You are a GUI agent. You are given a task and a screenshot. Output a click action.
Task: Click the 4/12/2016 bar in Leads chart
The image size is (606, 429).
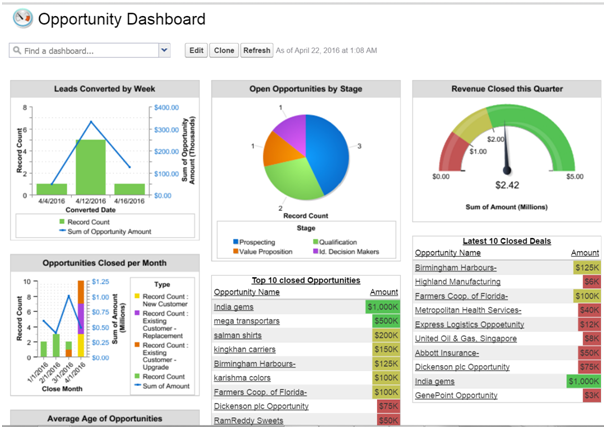coord(90,167)
